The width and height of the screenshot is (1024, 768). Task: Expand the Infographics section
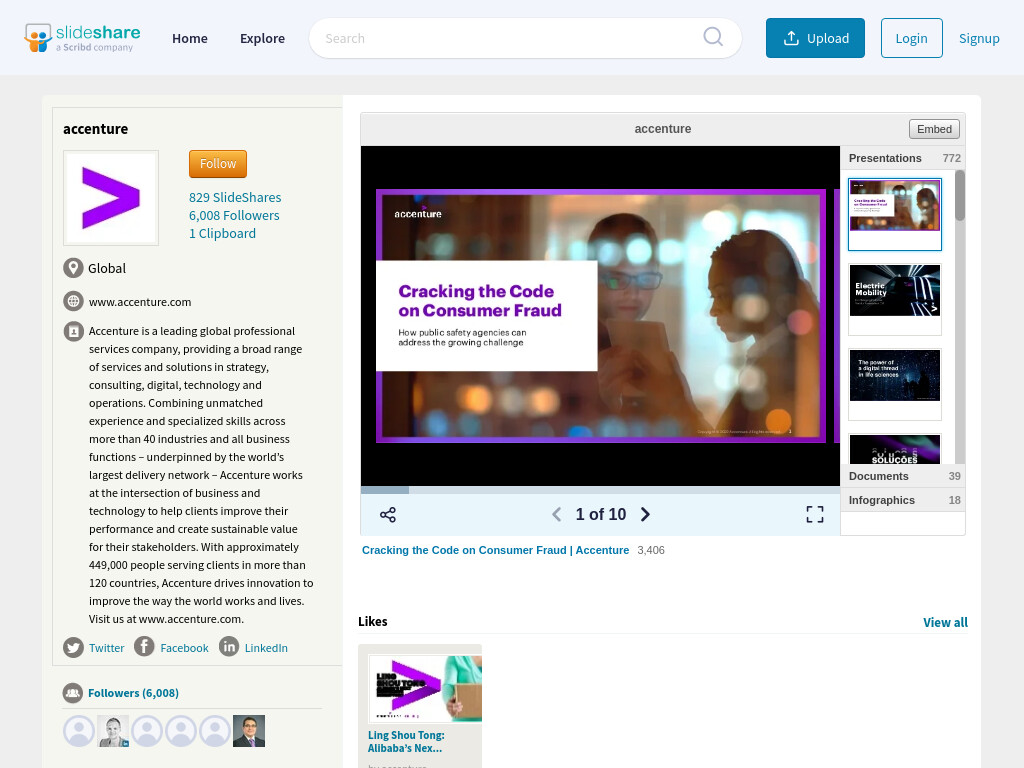(903, 500)
